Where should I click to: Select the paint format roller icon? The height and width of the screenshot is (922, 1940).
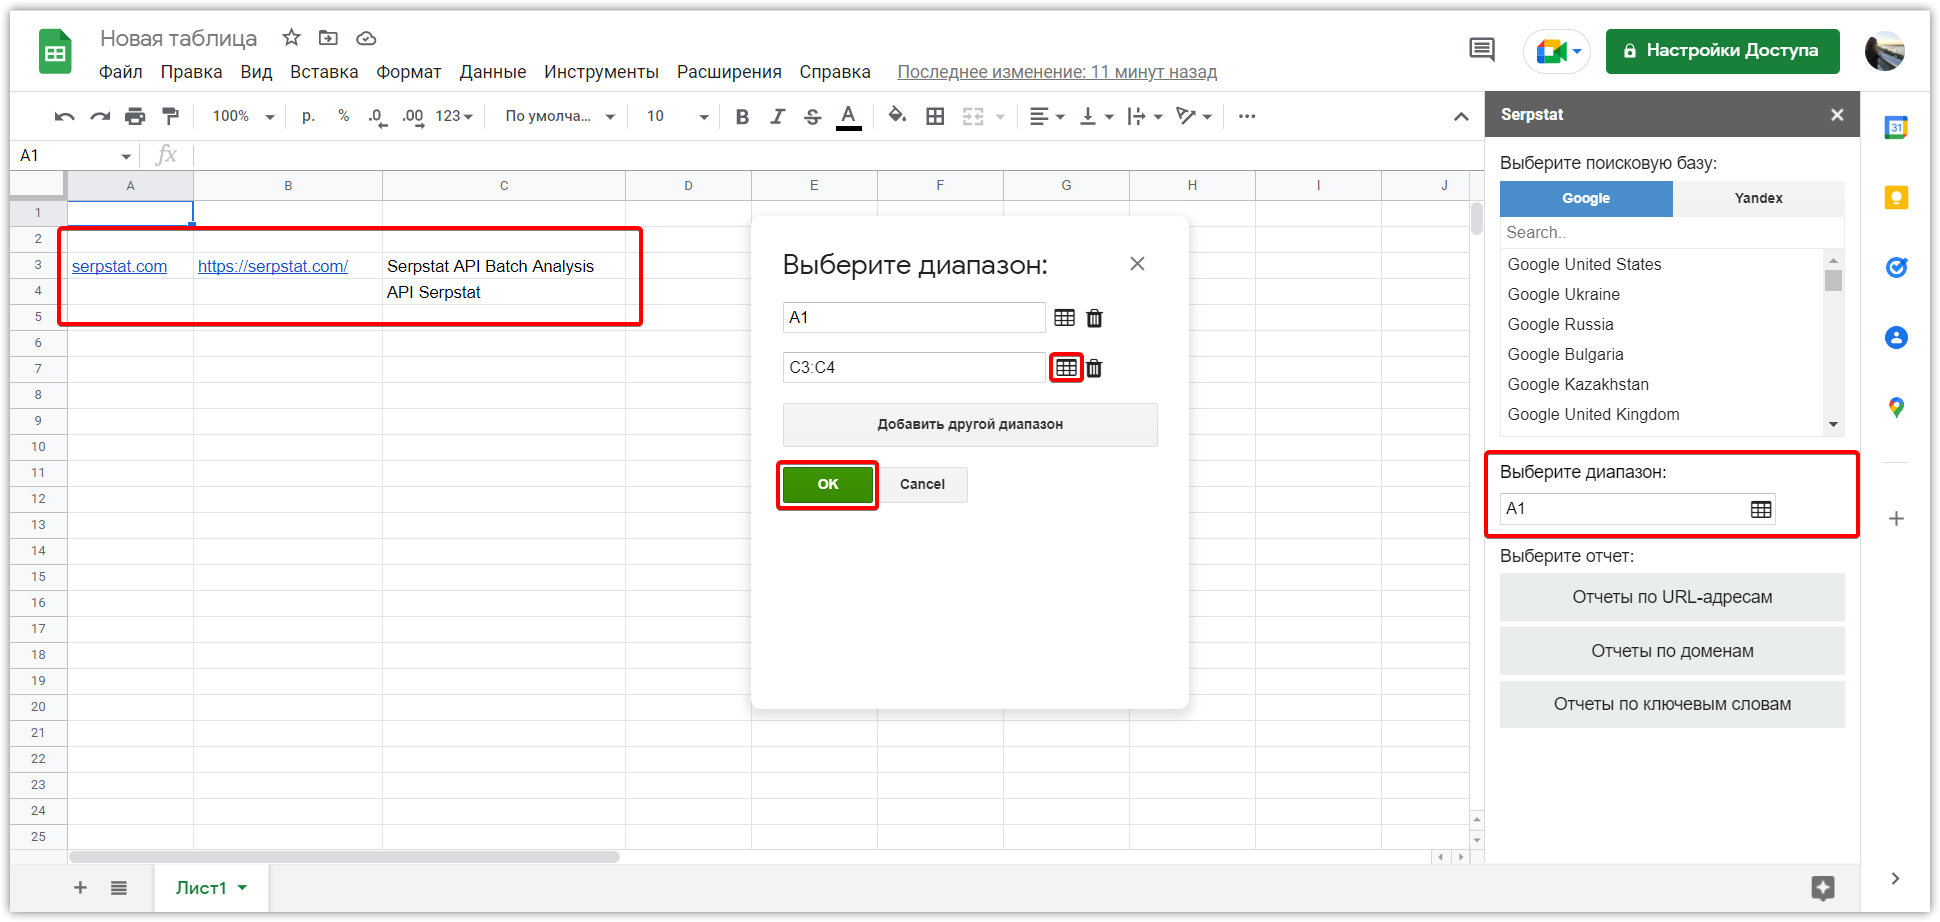[171, 116]
